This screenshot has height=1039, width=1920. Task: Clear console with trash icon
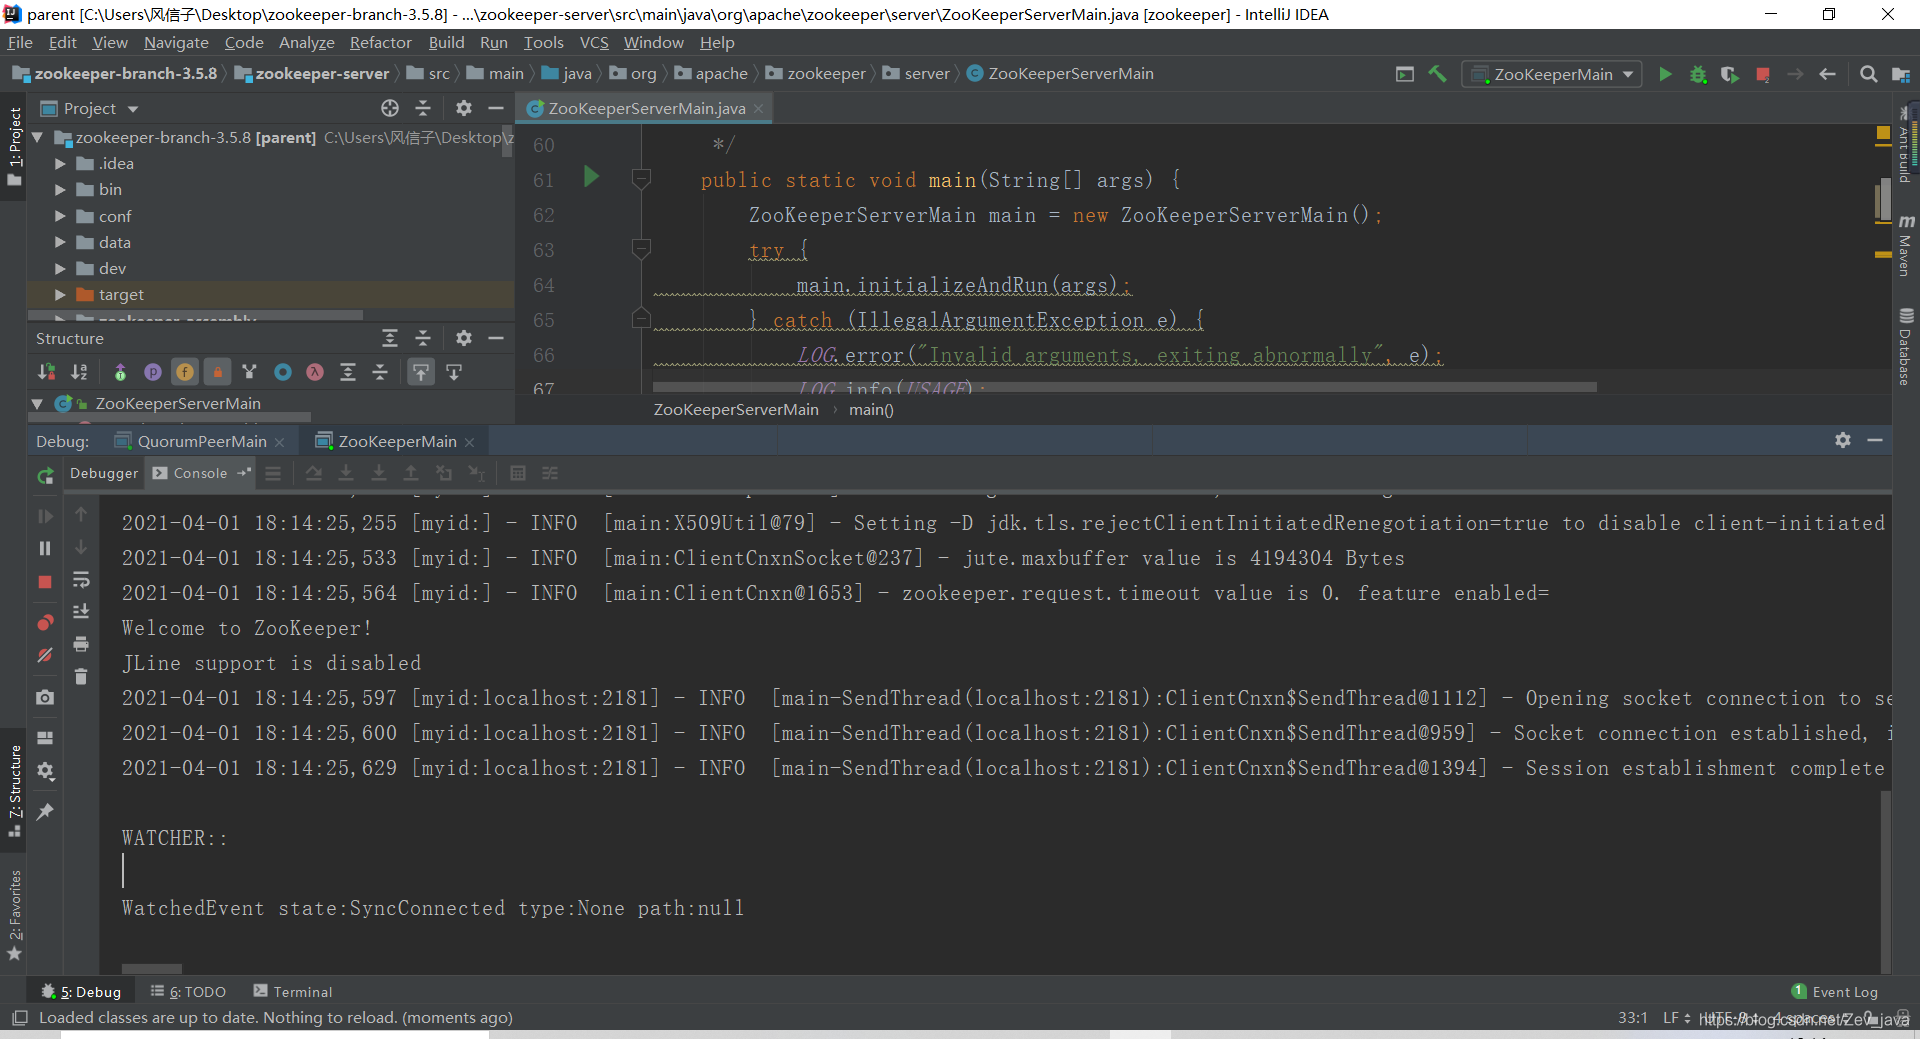(81, 676)
